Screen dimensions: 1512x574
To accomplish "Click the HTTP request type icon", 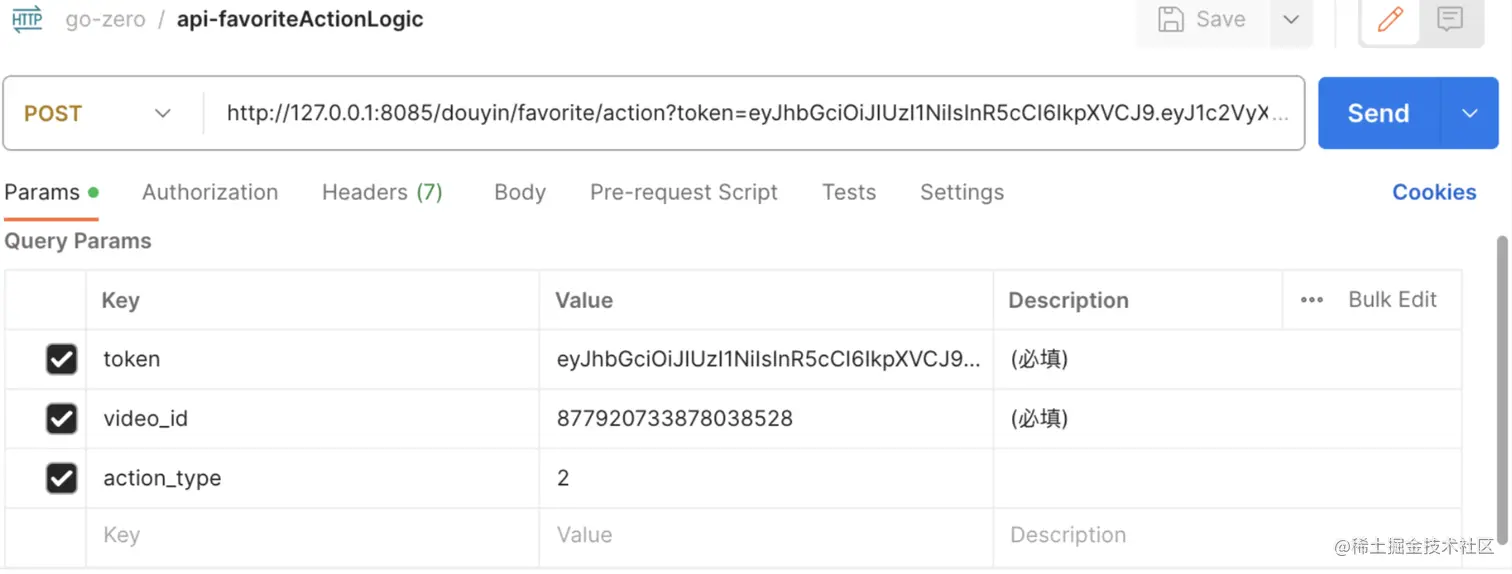I will (27, 19).
